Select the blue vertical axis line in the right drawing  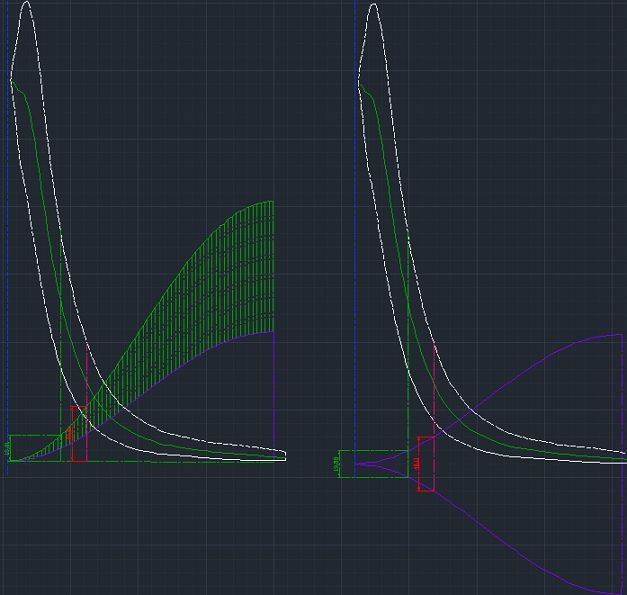(355, 240)
